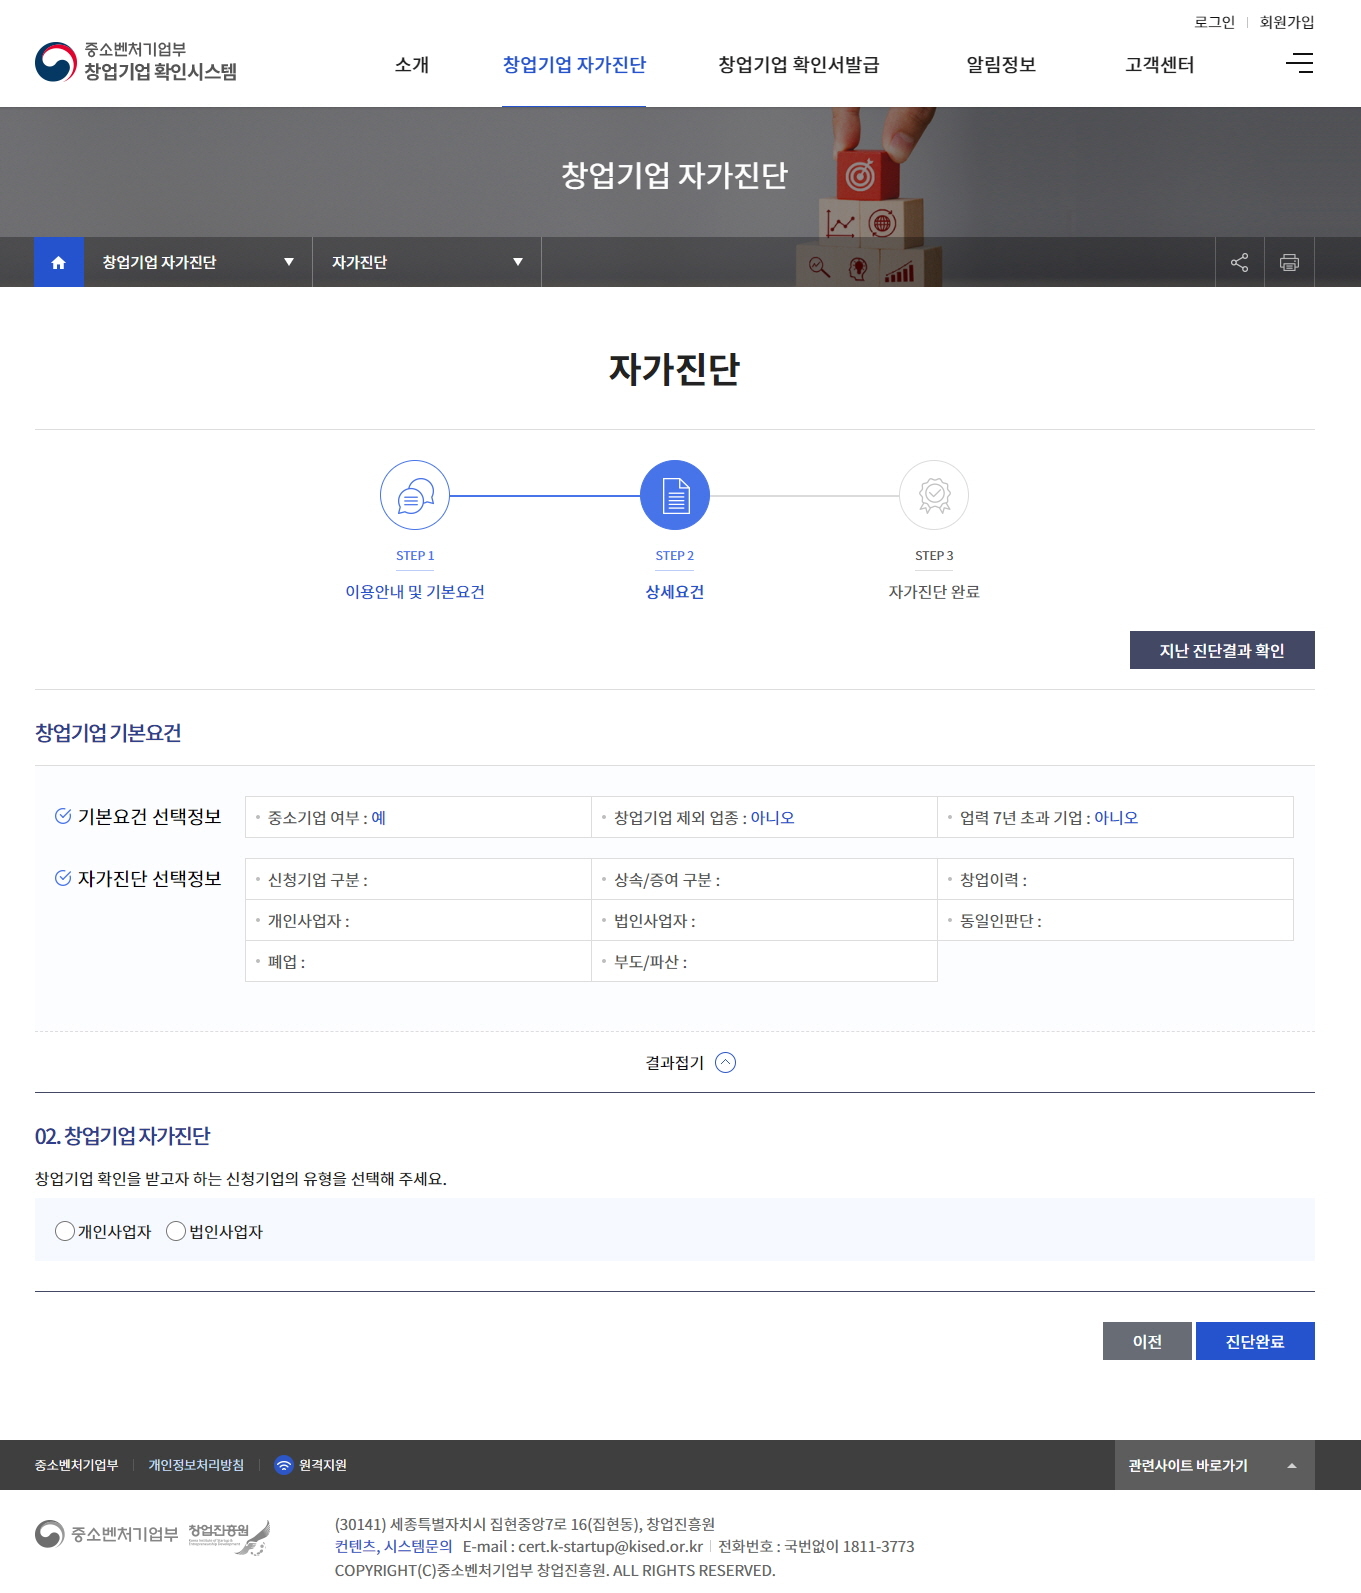This screenshot has width=1361, height=1593.
Task: Click the 창업기업 제외 업종 : 아니오 cell
Action: pyautogui.click(x=764, y=817)
